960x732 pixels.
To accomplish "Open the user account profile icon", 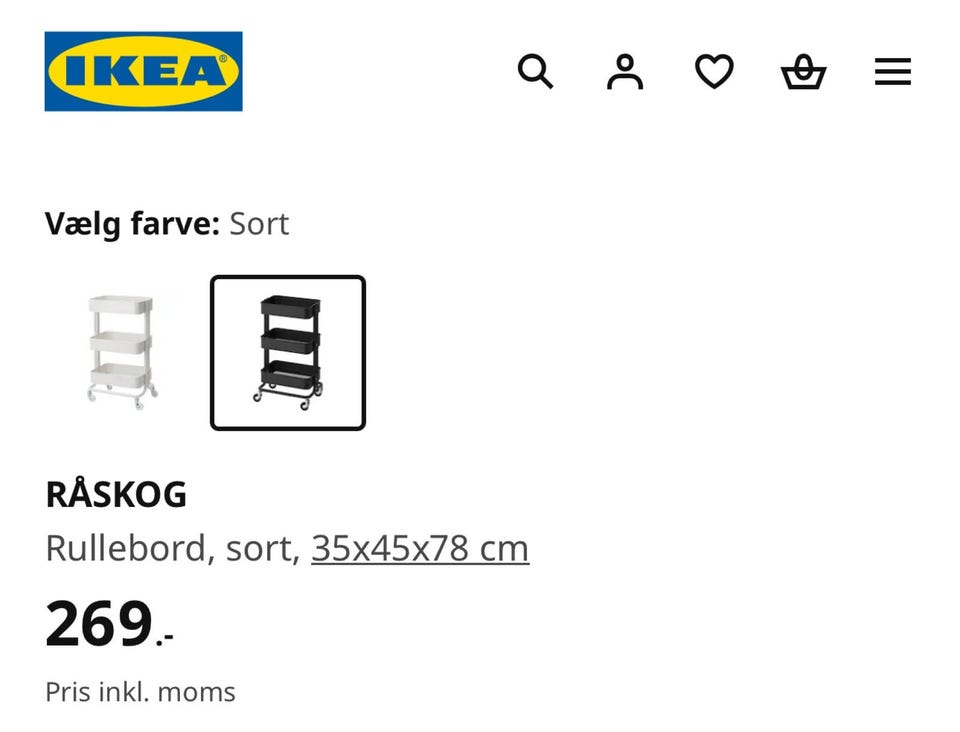I will pyautogui.click(x=625, y=72).
